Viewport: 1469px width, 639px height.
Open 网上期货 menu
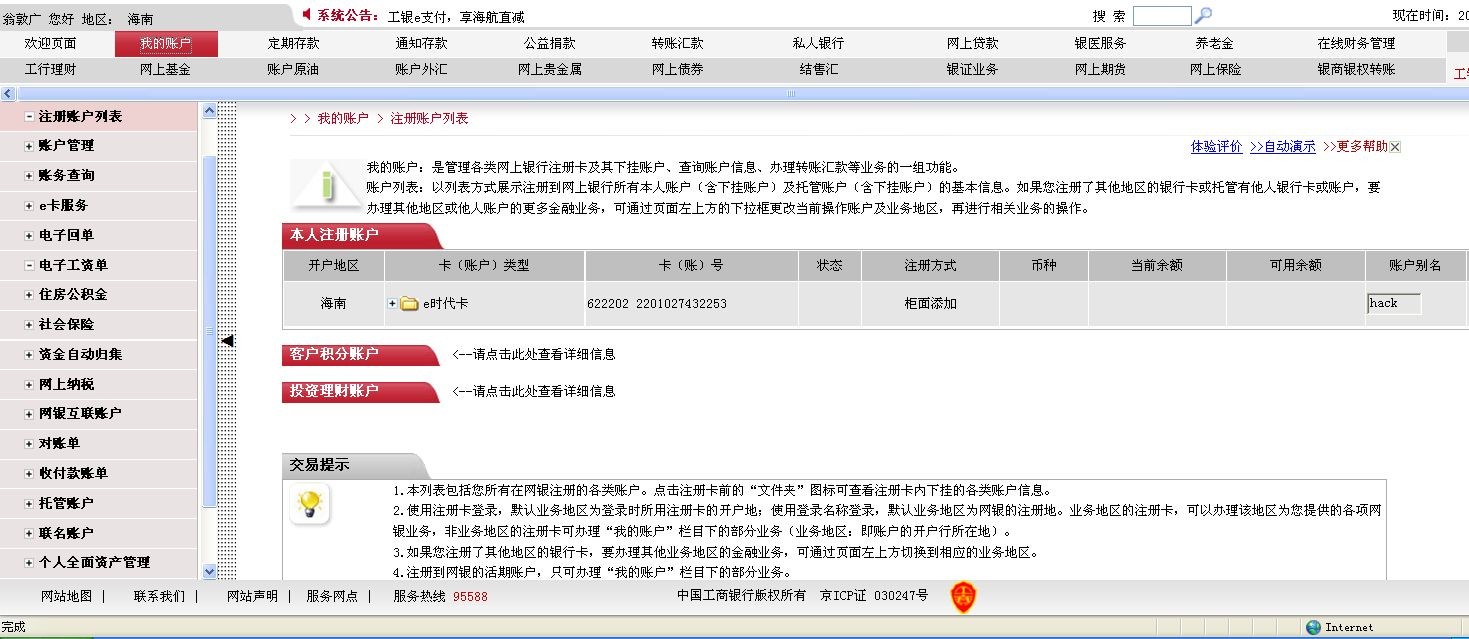tap(1100, 70)
